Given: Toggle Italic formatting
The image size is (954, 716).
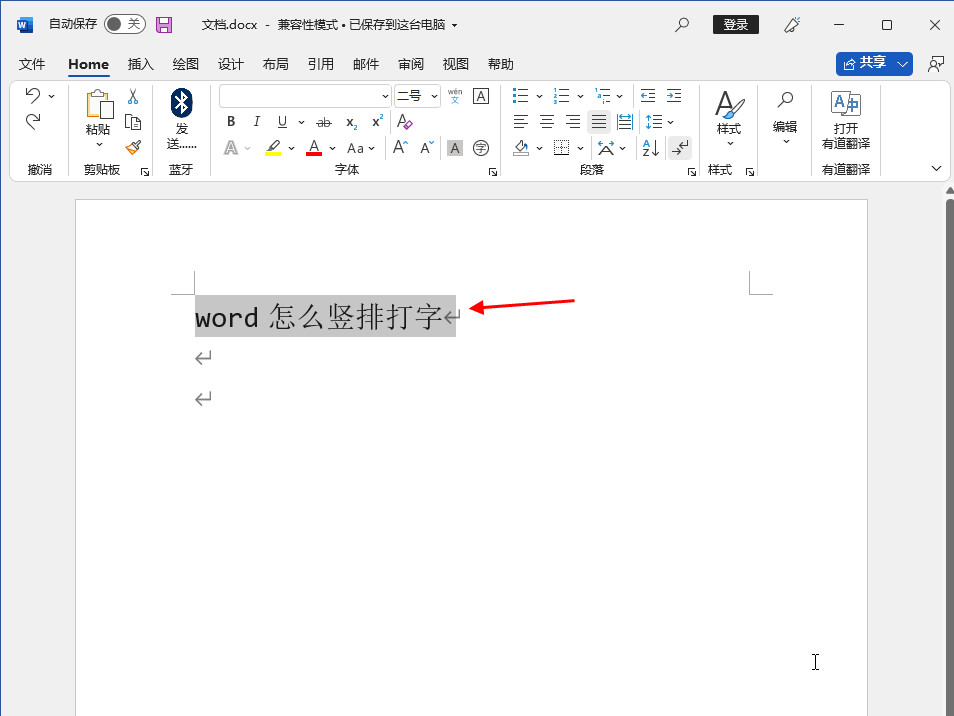Looking at the screenshot, I should [257, 122].
